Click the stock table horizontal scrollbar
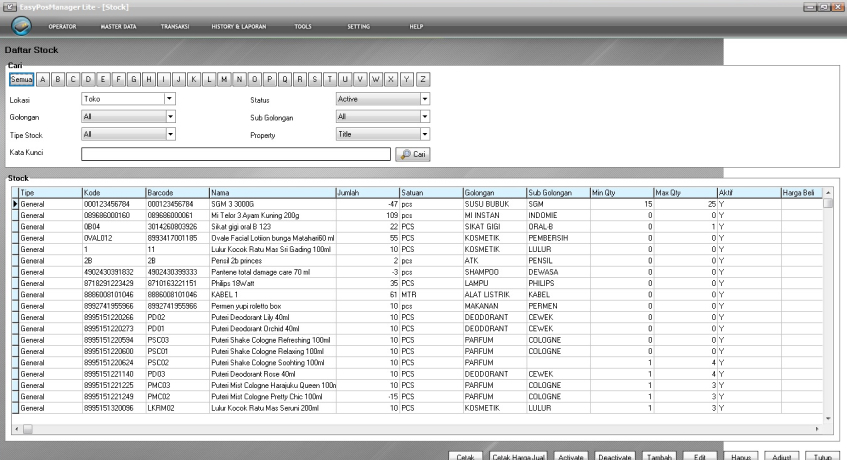 (420, 429)
